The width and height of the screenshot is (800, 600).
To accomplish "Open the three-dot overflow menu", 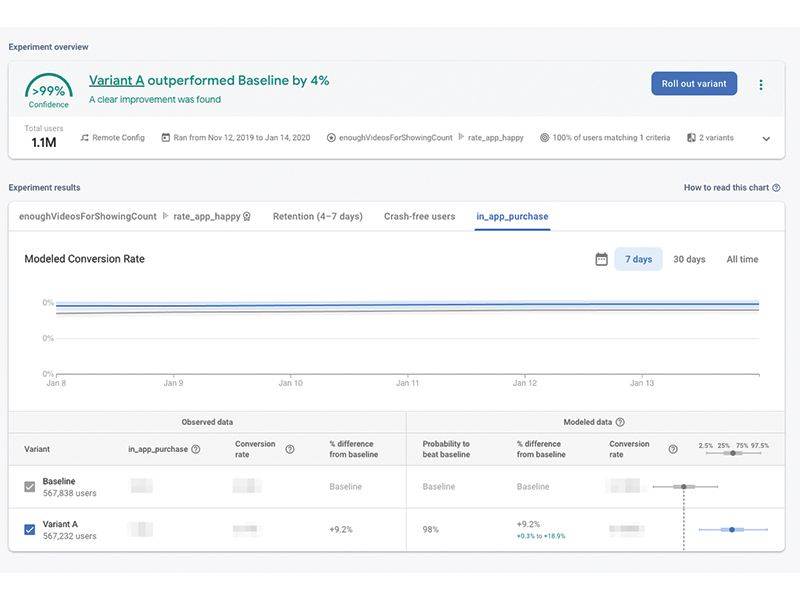I will point(761,85).
